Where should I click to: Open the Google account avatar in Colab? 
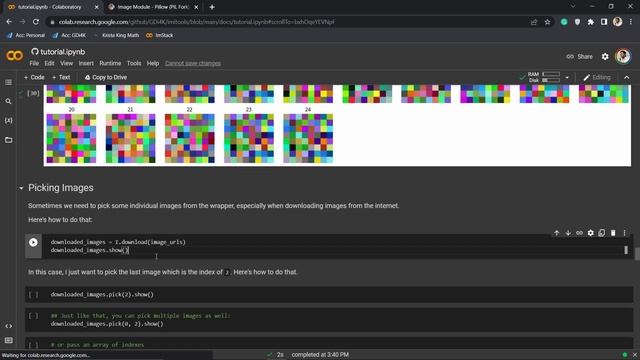pos(623,56)
